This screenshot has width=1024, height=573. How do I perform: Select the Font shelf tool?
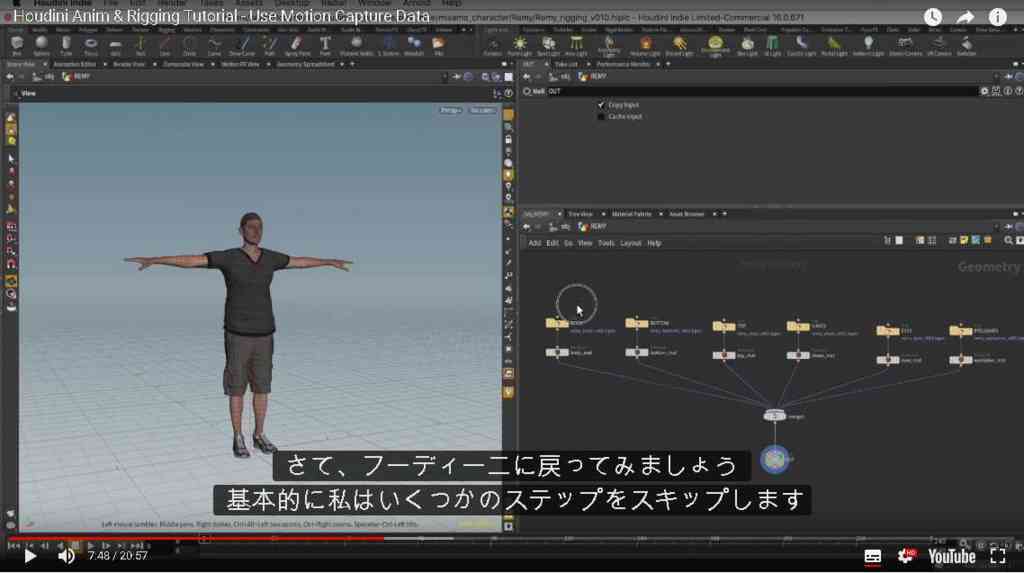325,46
